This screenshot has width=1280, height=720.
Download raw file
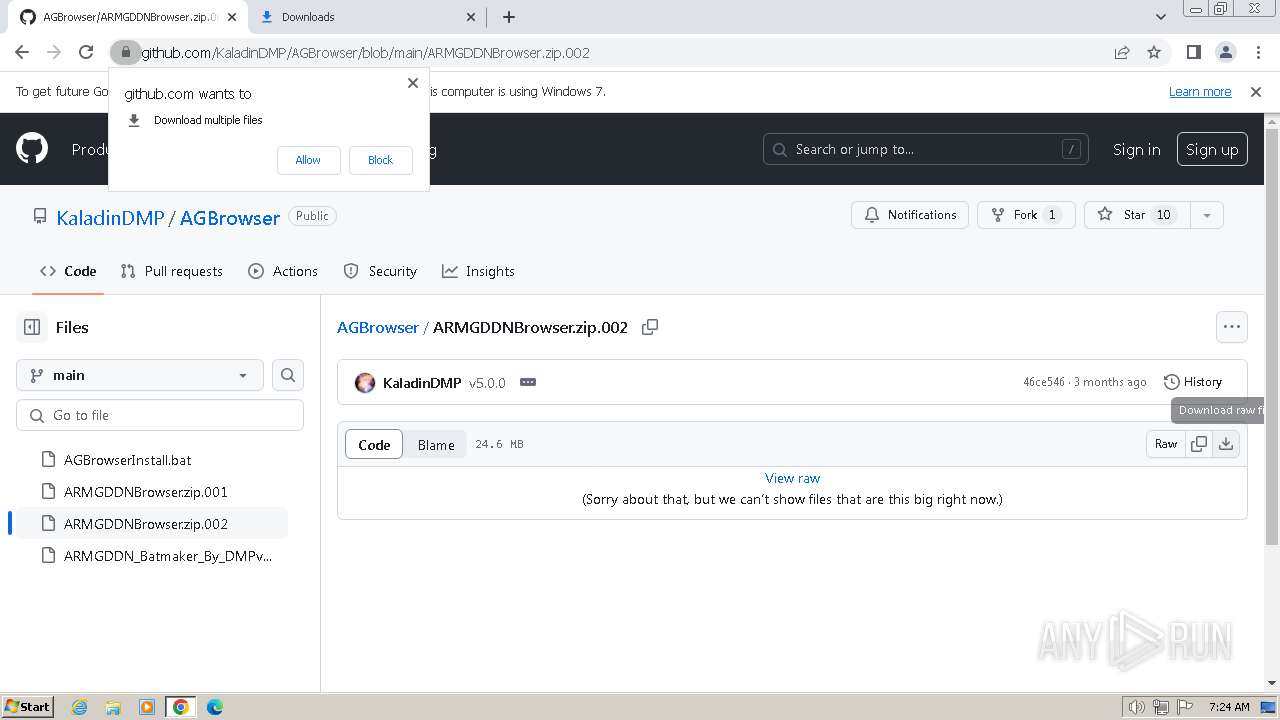[1226, 444]
